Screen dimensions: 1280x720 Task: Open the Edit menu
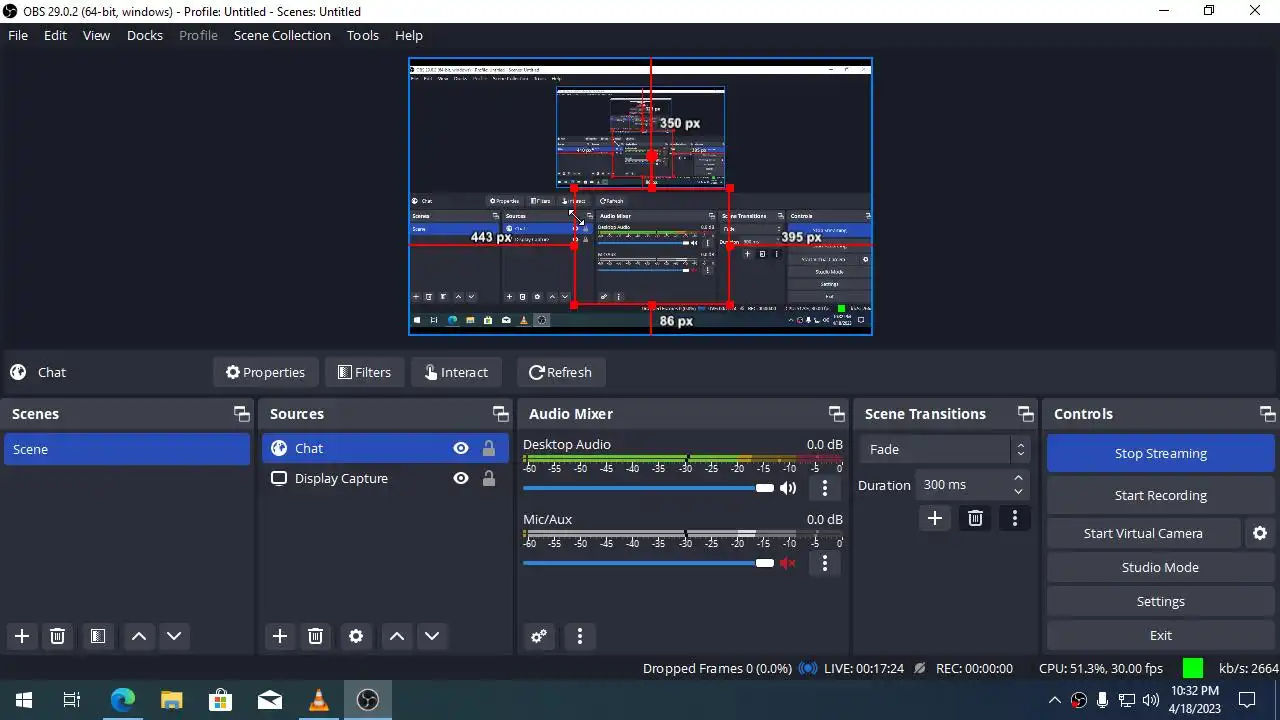coord(55,35)
